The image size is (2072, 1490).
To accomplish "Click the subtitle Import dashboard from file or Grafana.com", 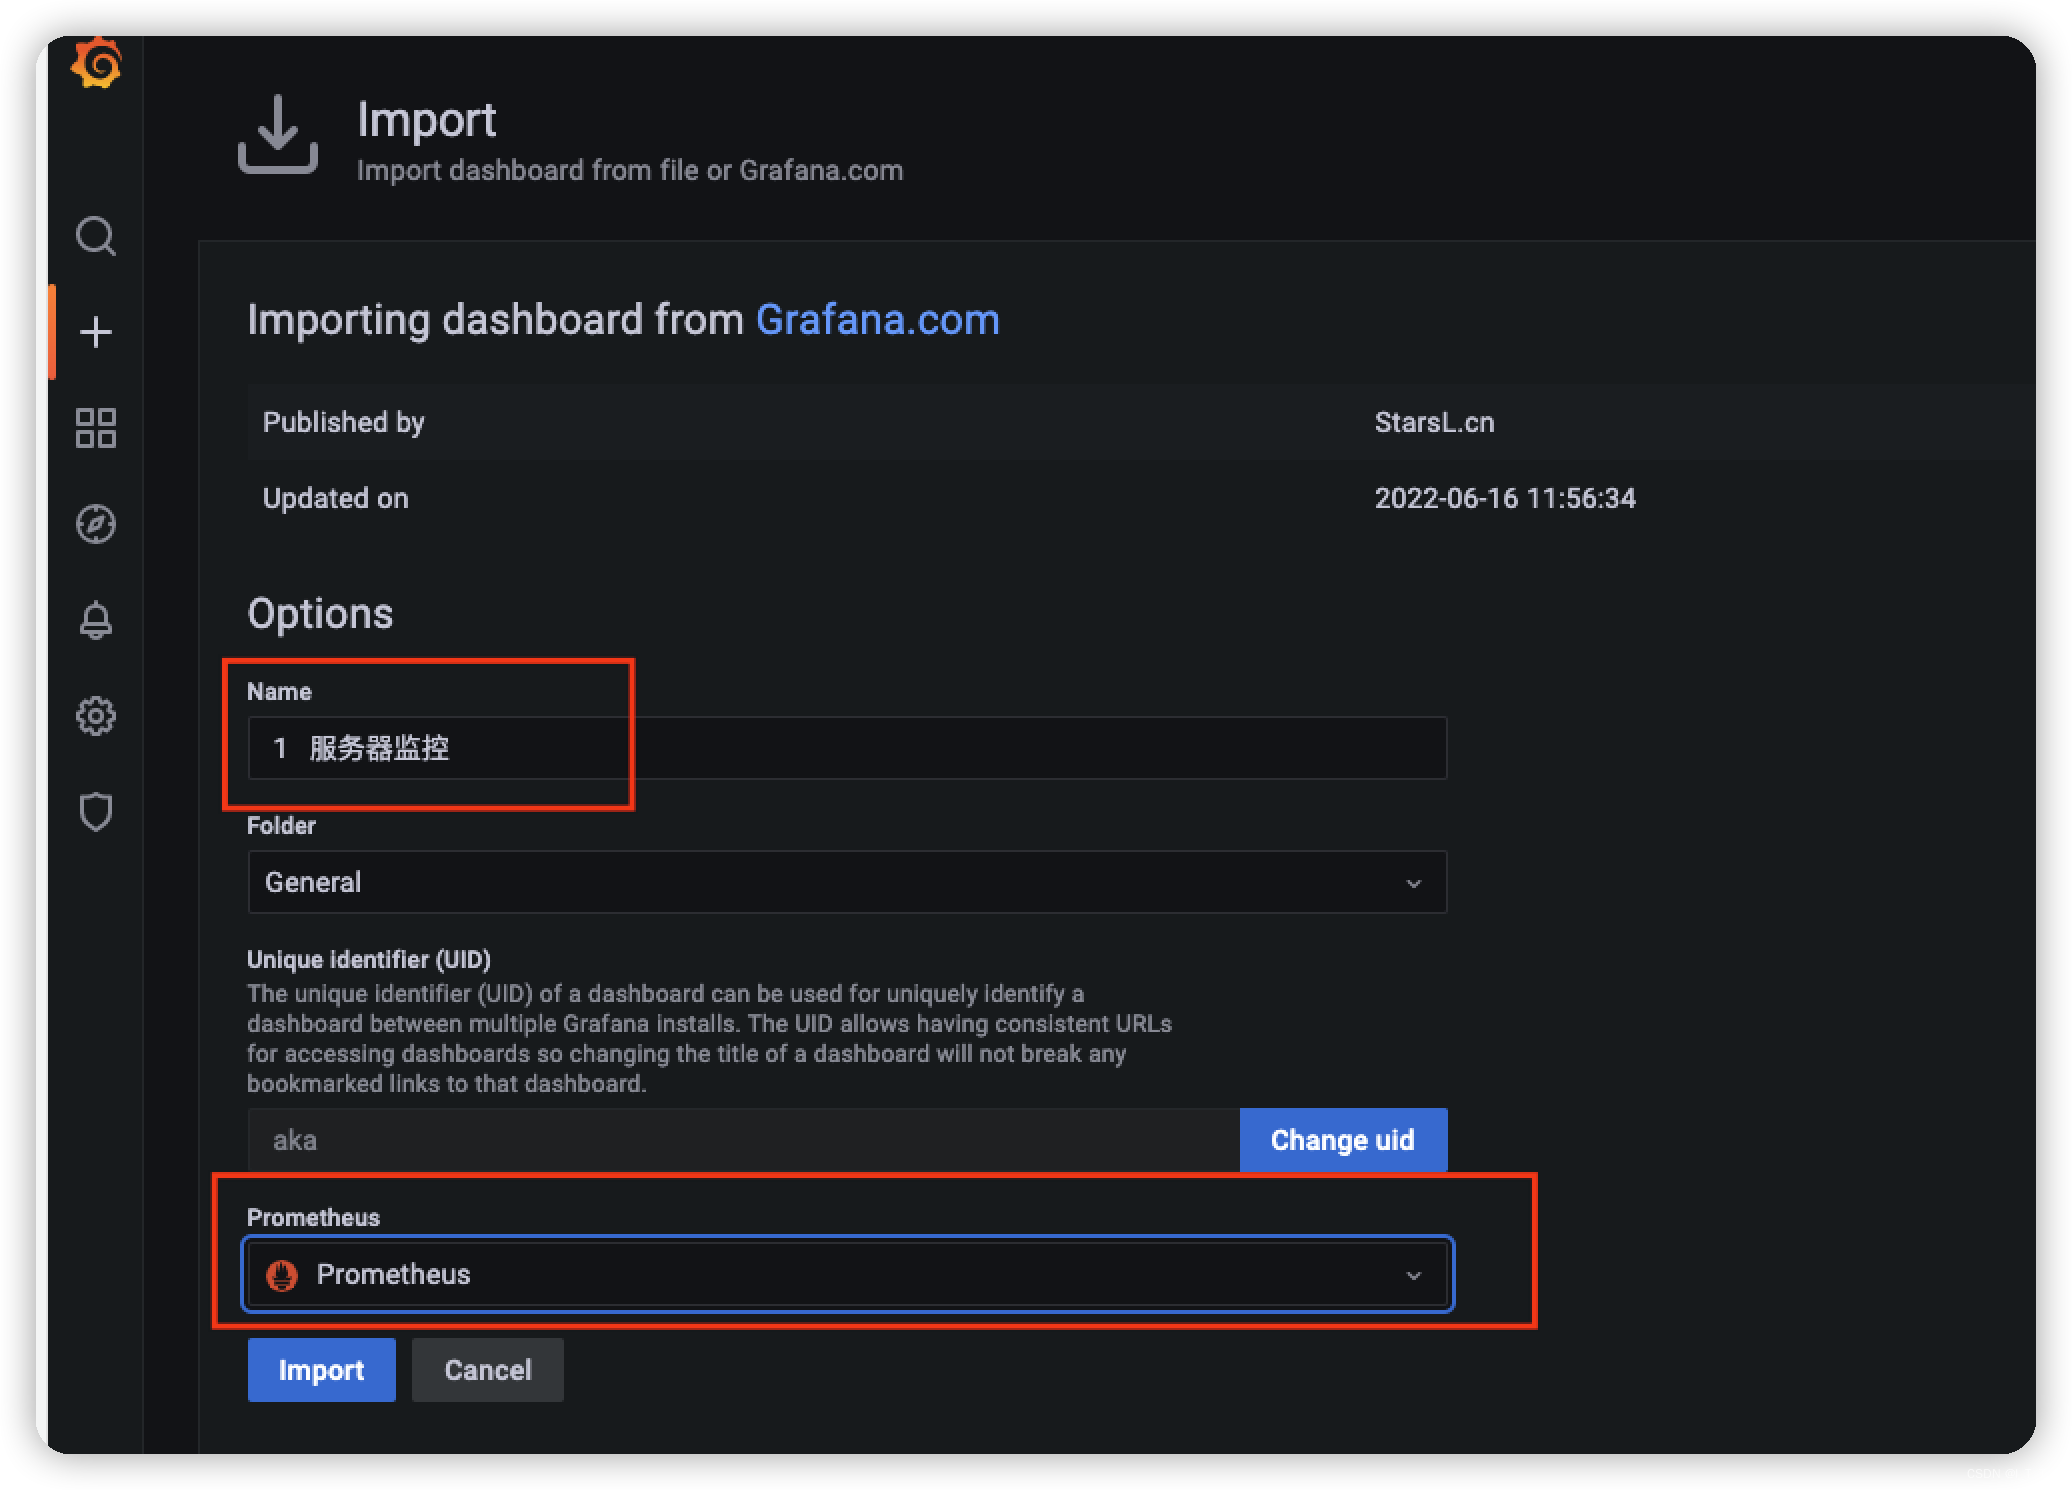I will (x=630, y=170).
